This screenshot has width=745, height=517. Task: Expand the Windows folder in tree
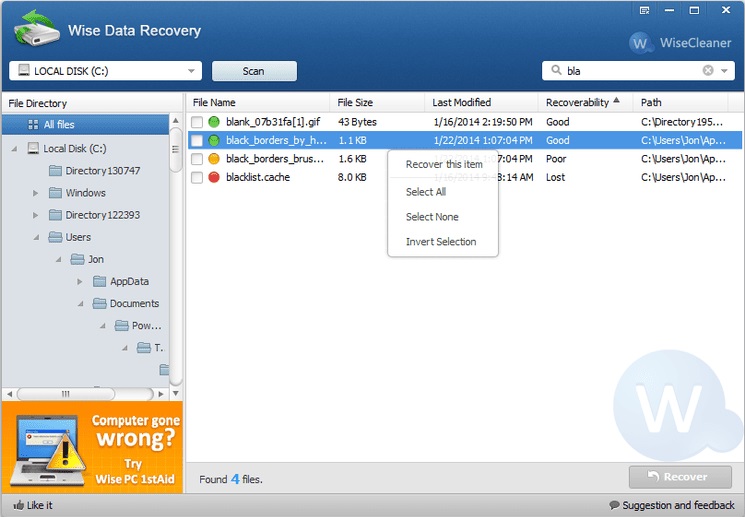point(35,193)
